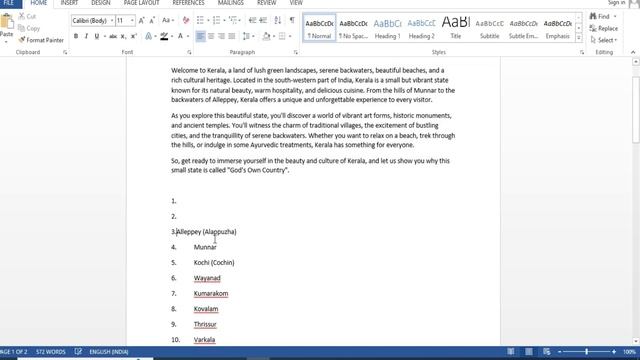Click the Format Painter brush

(22, 40)
